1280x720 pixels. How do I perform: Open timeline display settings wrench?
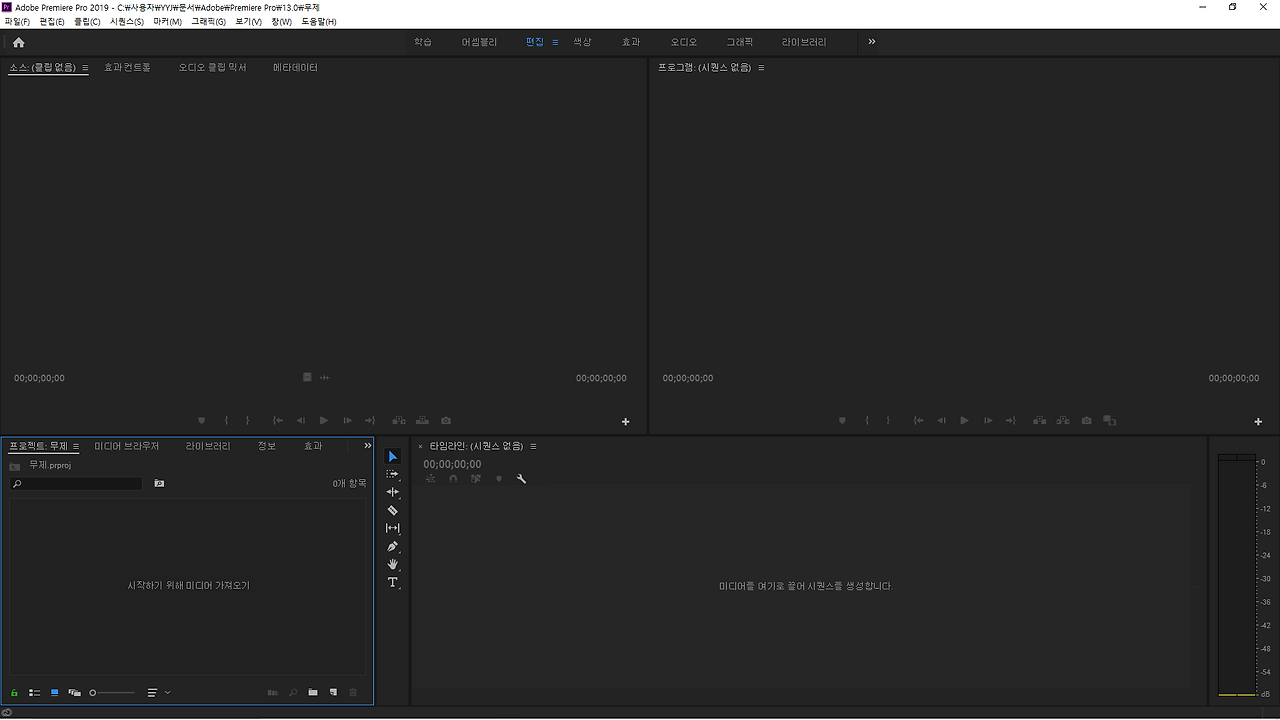click(x=521, y=479)
